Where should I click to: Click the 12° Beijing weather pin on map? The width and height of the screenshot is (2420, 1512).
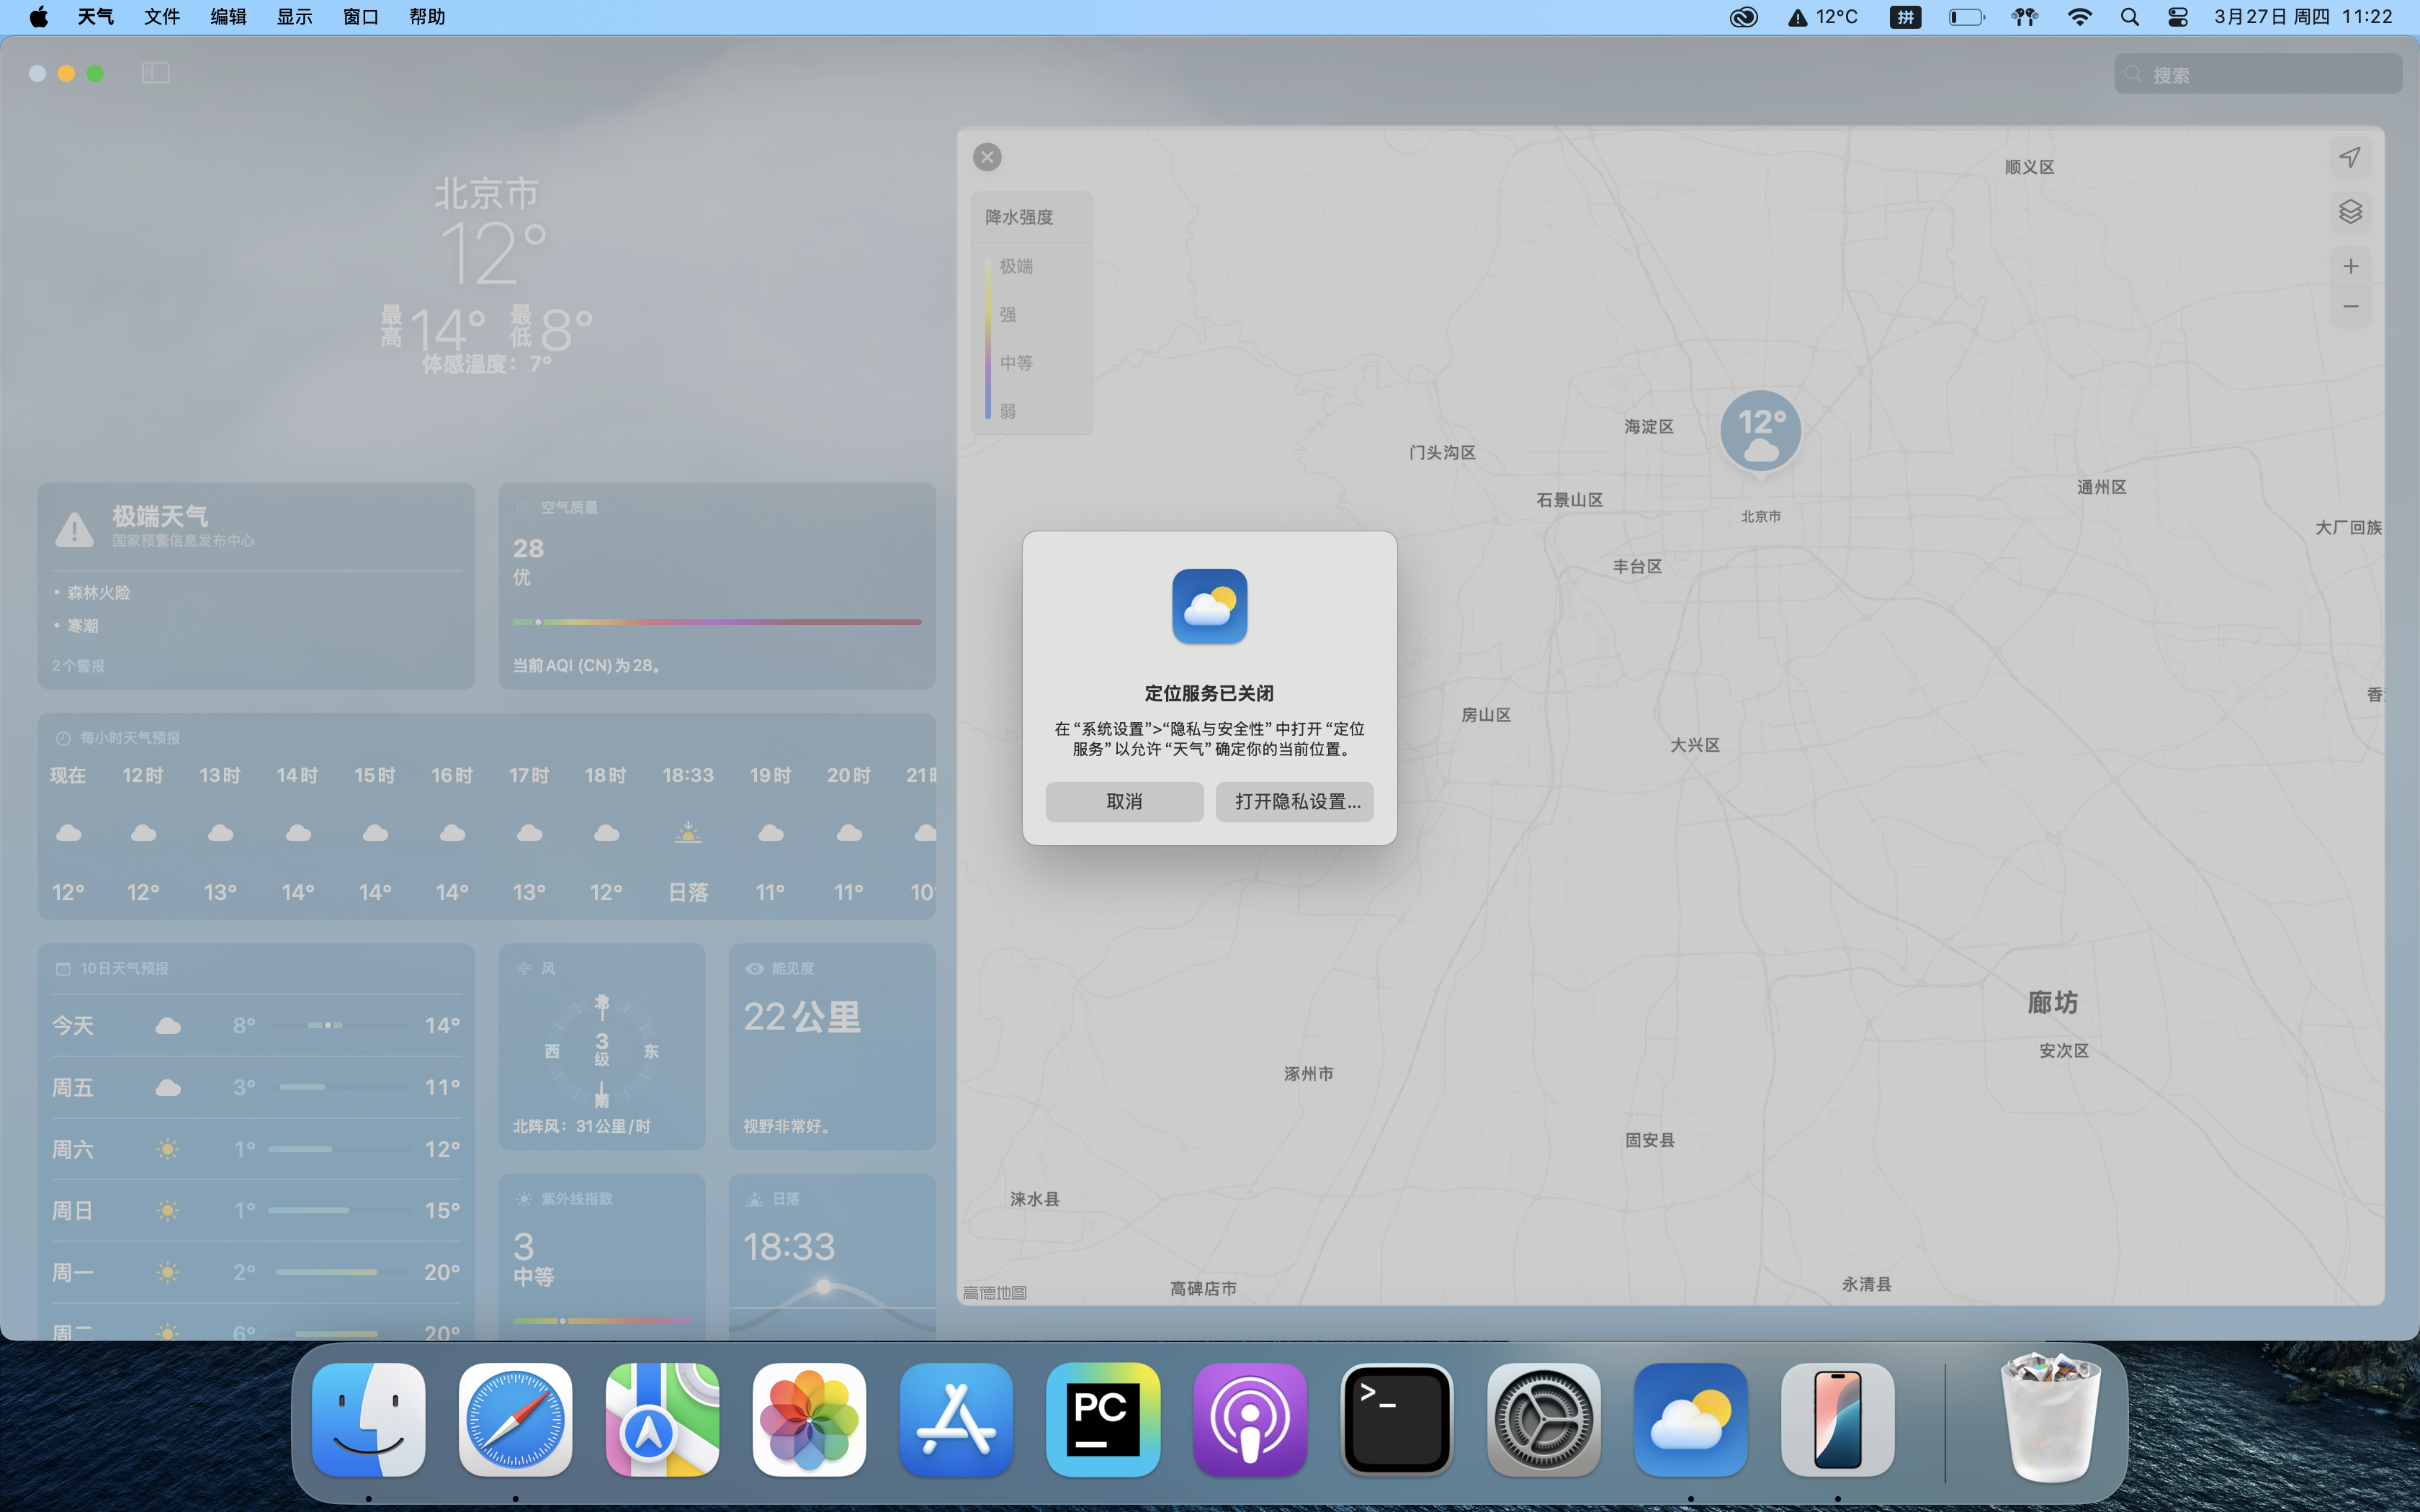pyautogui.click(x=1760, y=431)
